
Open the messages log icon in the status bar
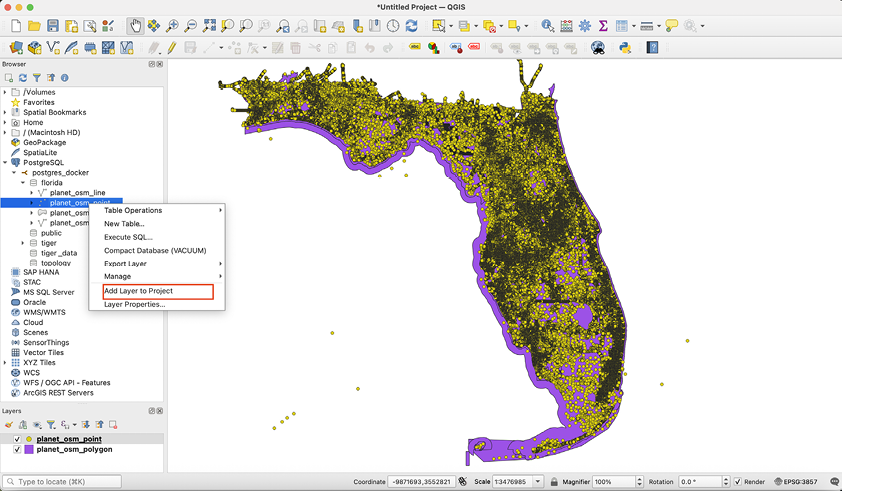[834, 481]
